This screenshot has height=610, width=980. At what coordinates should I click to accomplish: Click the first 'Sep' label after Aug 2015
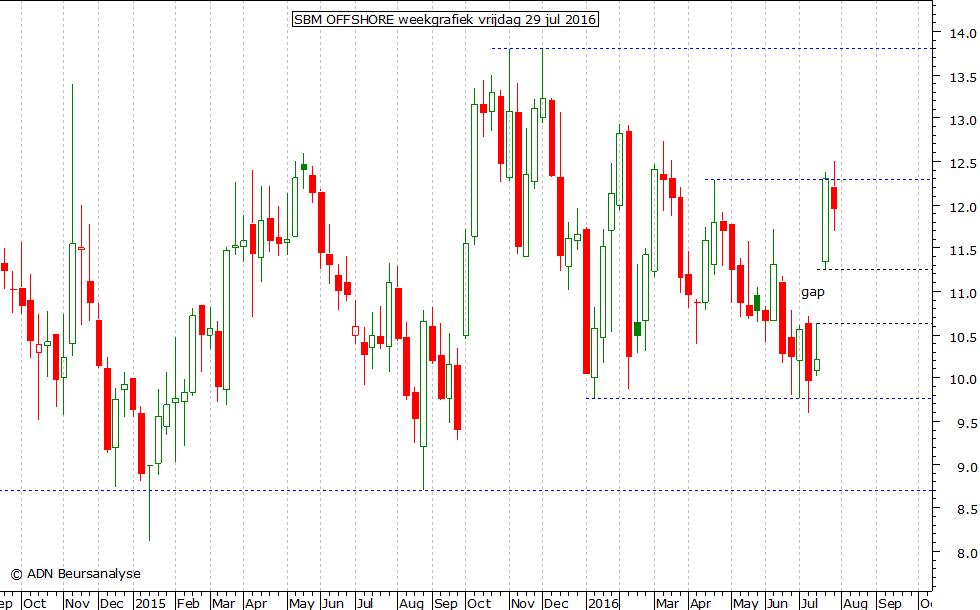coord(446,603)
